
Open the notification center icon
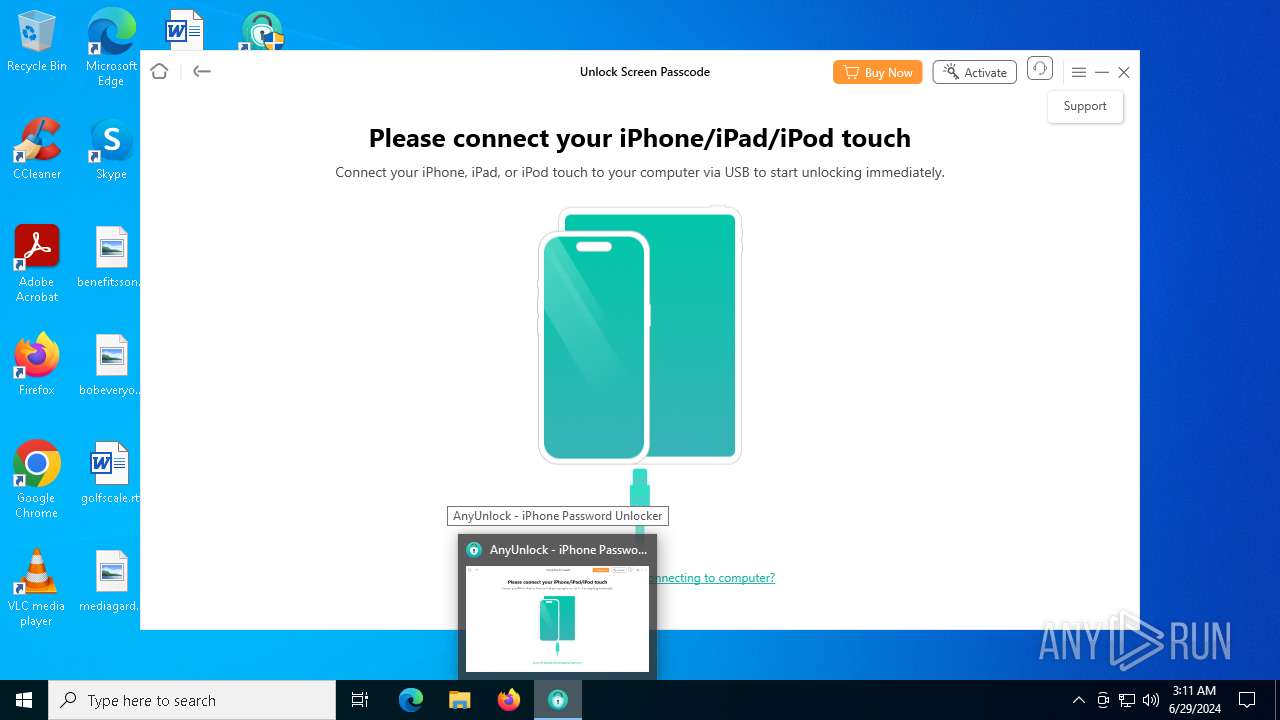point(1247,700)
